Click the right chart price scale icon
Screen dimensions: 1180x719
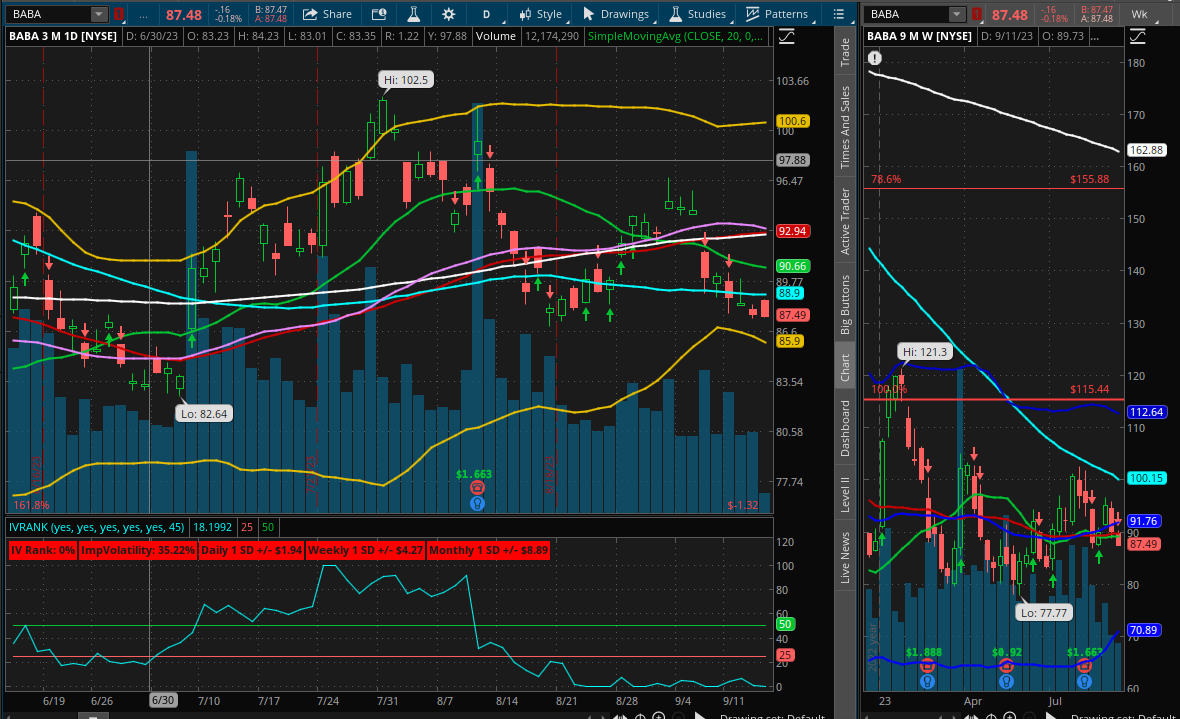(x=1139, y=36)
